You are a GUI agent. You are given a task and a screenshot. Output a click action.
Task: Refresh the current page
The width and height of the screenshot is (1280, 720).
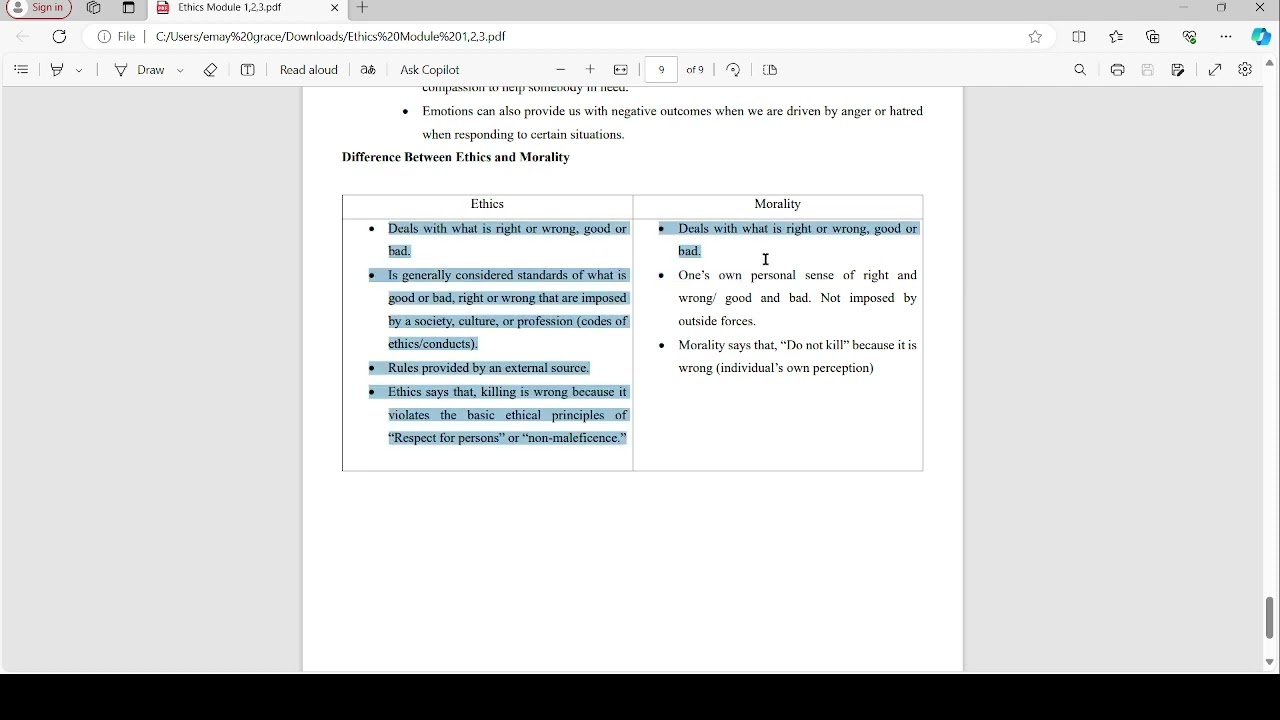pos(59,37)
